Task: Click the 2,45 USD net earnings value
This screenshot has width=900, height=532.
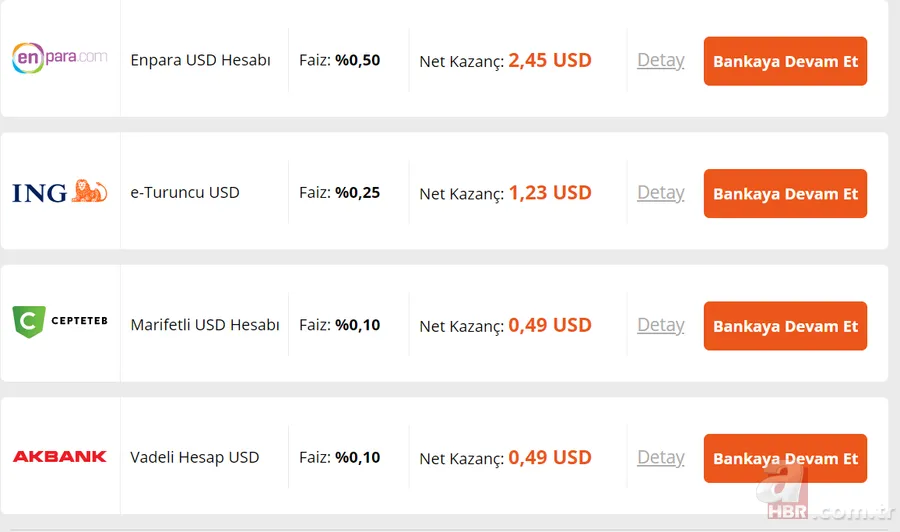Action: (x=549, y=60)
